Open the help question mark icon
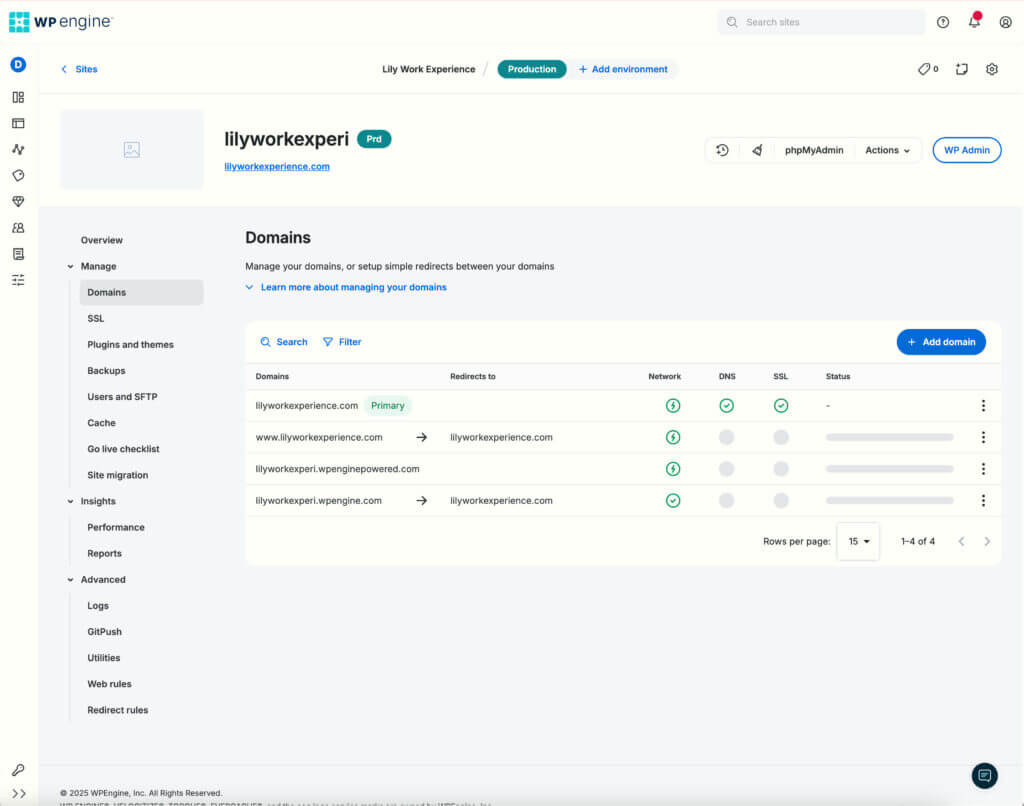The height and width of the screenshot is (806, 1024). coord(942,22)
